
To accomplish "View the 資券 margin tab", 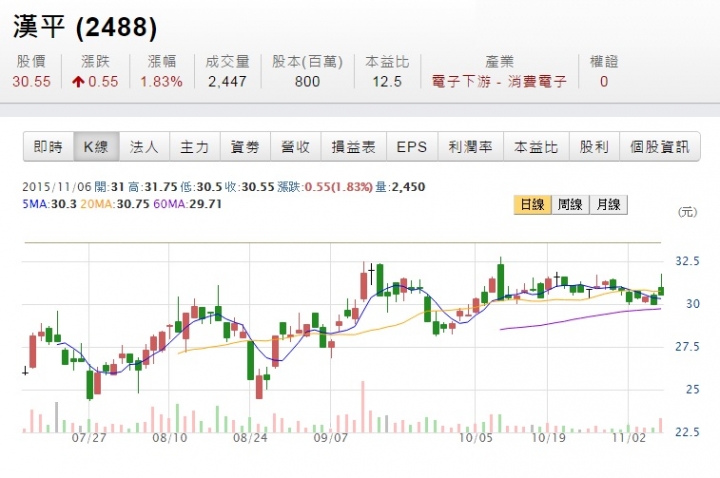I will (245, 147).
